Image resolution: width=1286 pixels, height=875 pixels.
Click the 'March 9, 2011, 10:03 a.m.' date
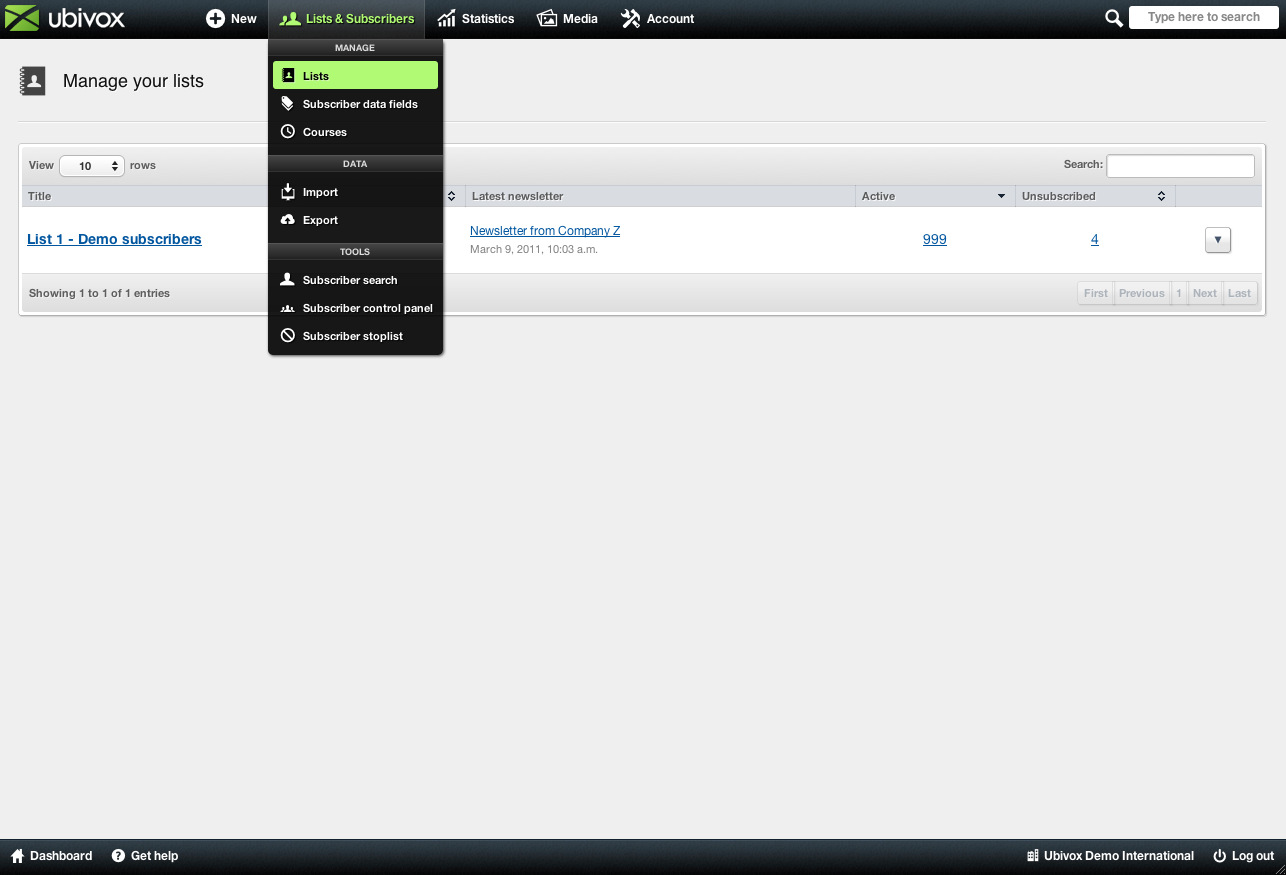pyautogui.click(x=534, y=249)
